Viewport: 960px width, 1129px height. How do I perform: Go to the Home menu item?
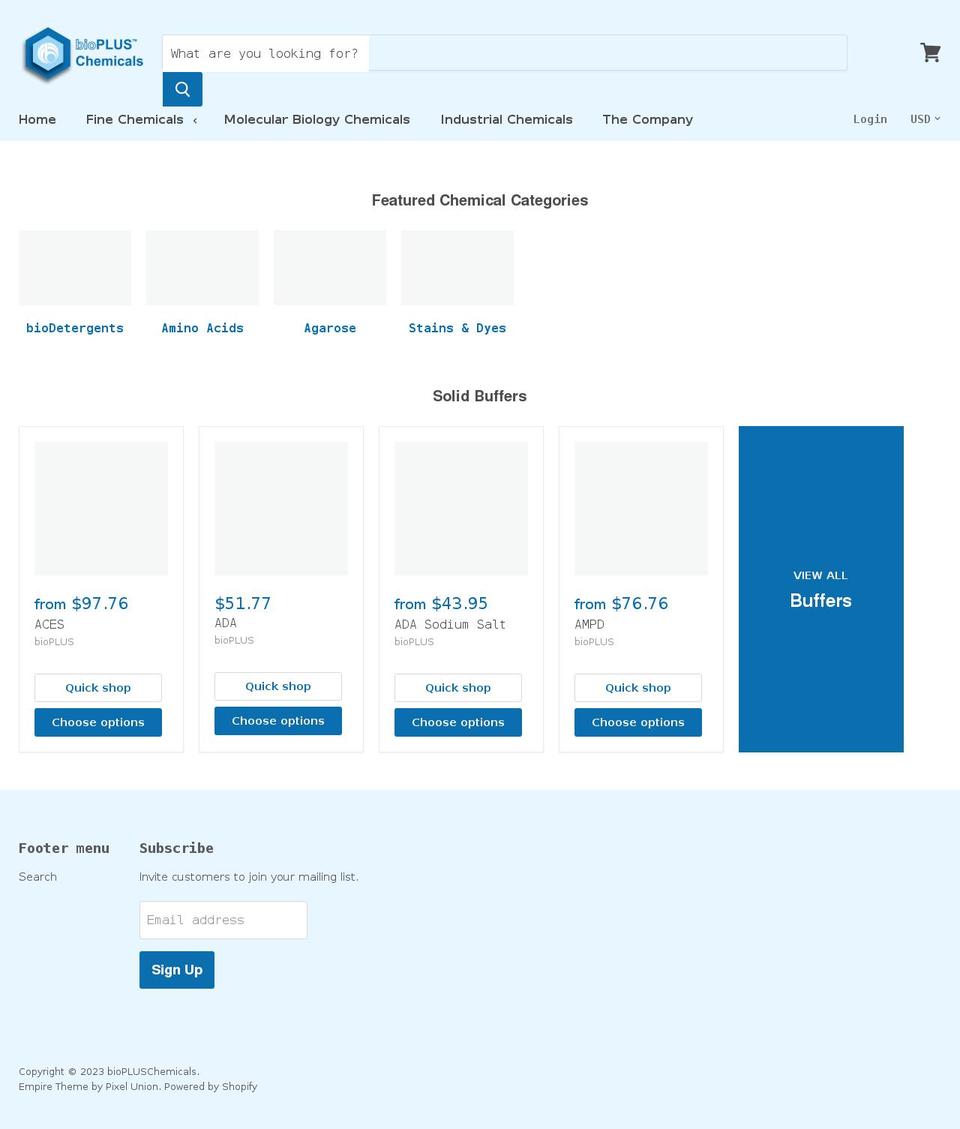(37, 120)
